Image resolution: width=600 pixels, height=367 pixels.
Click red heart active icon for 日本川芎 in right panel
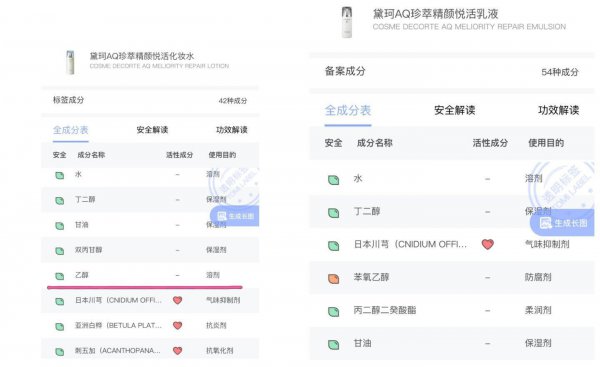(488, 244)
